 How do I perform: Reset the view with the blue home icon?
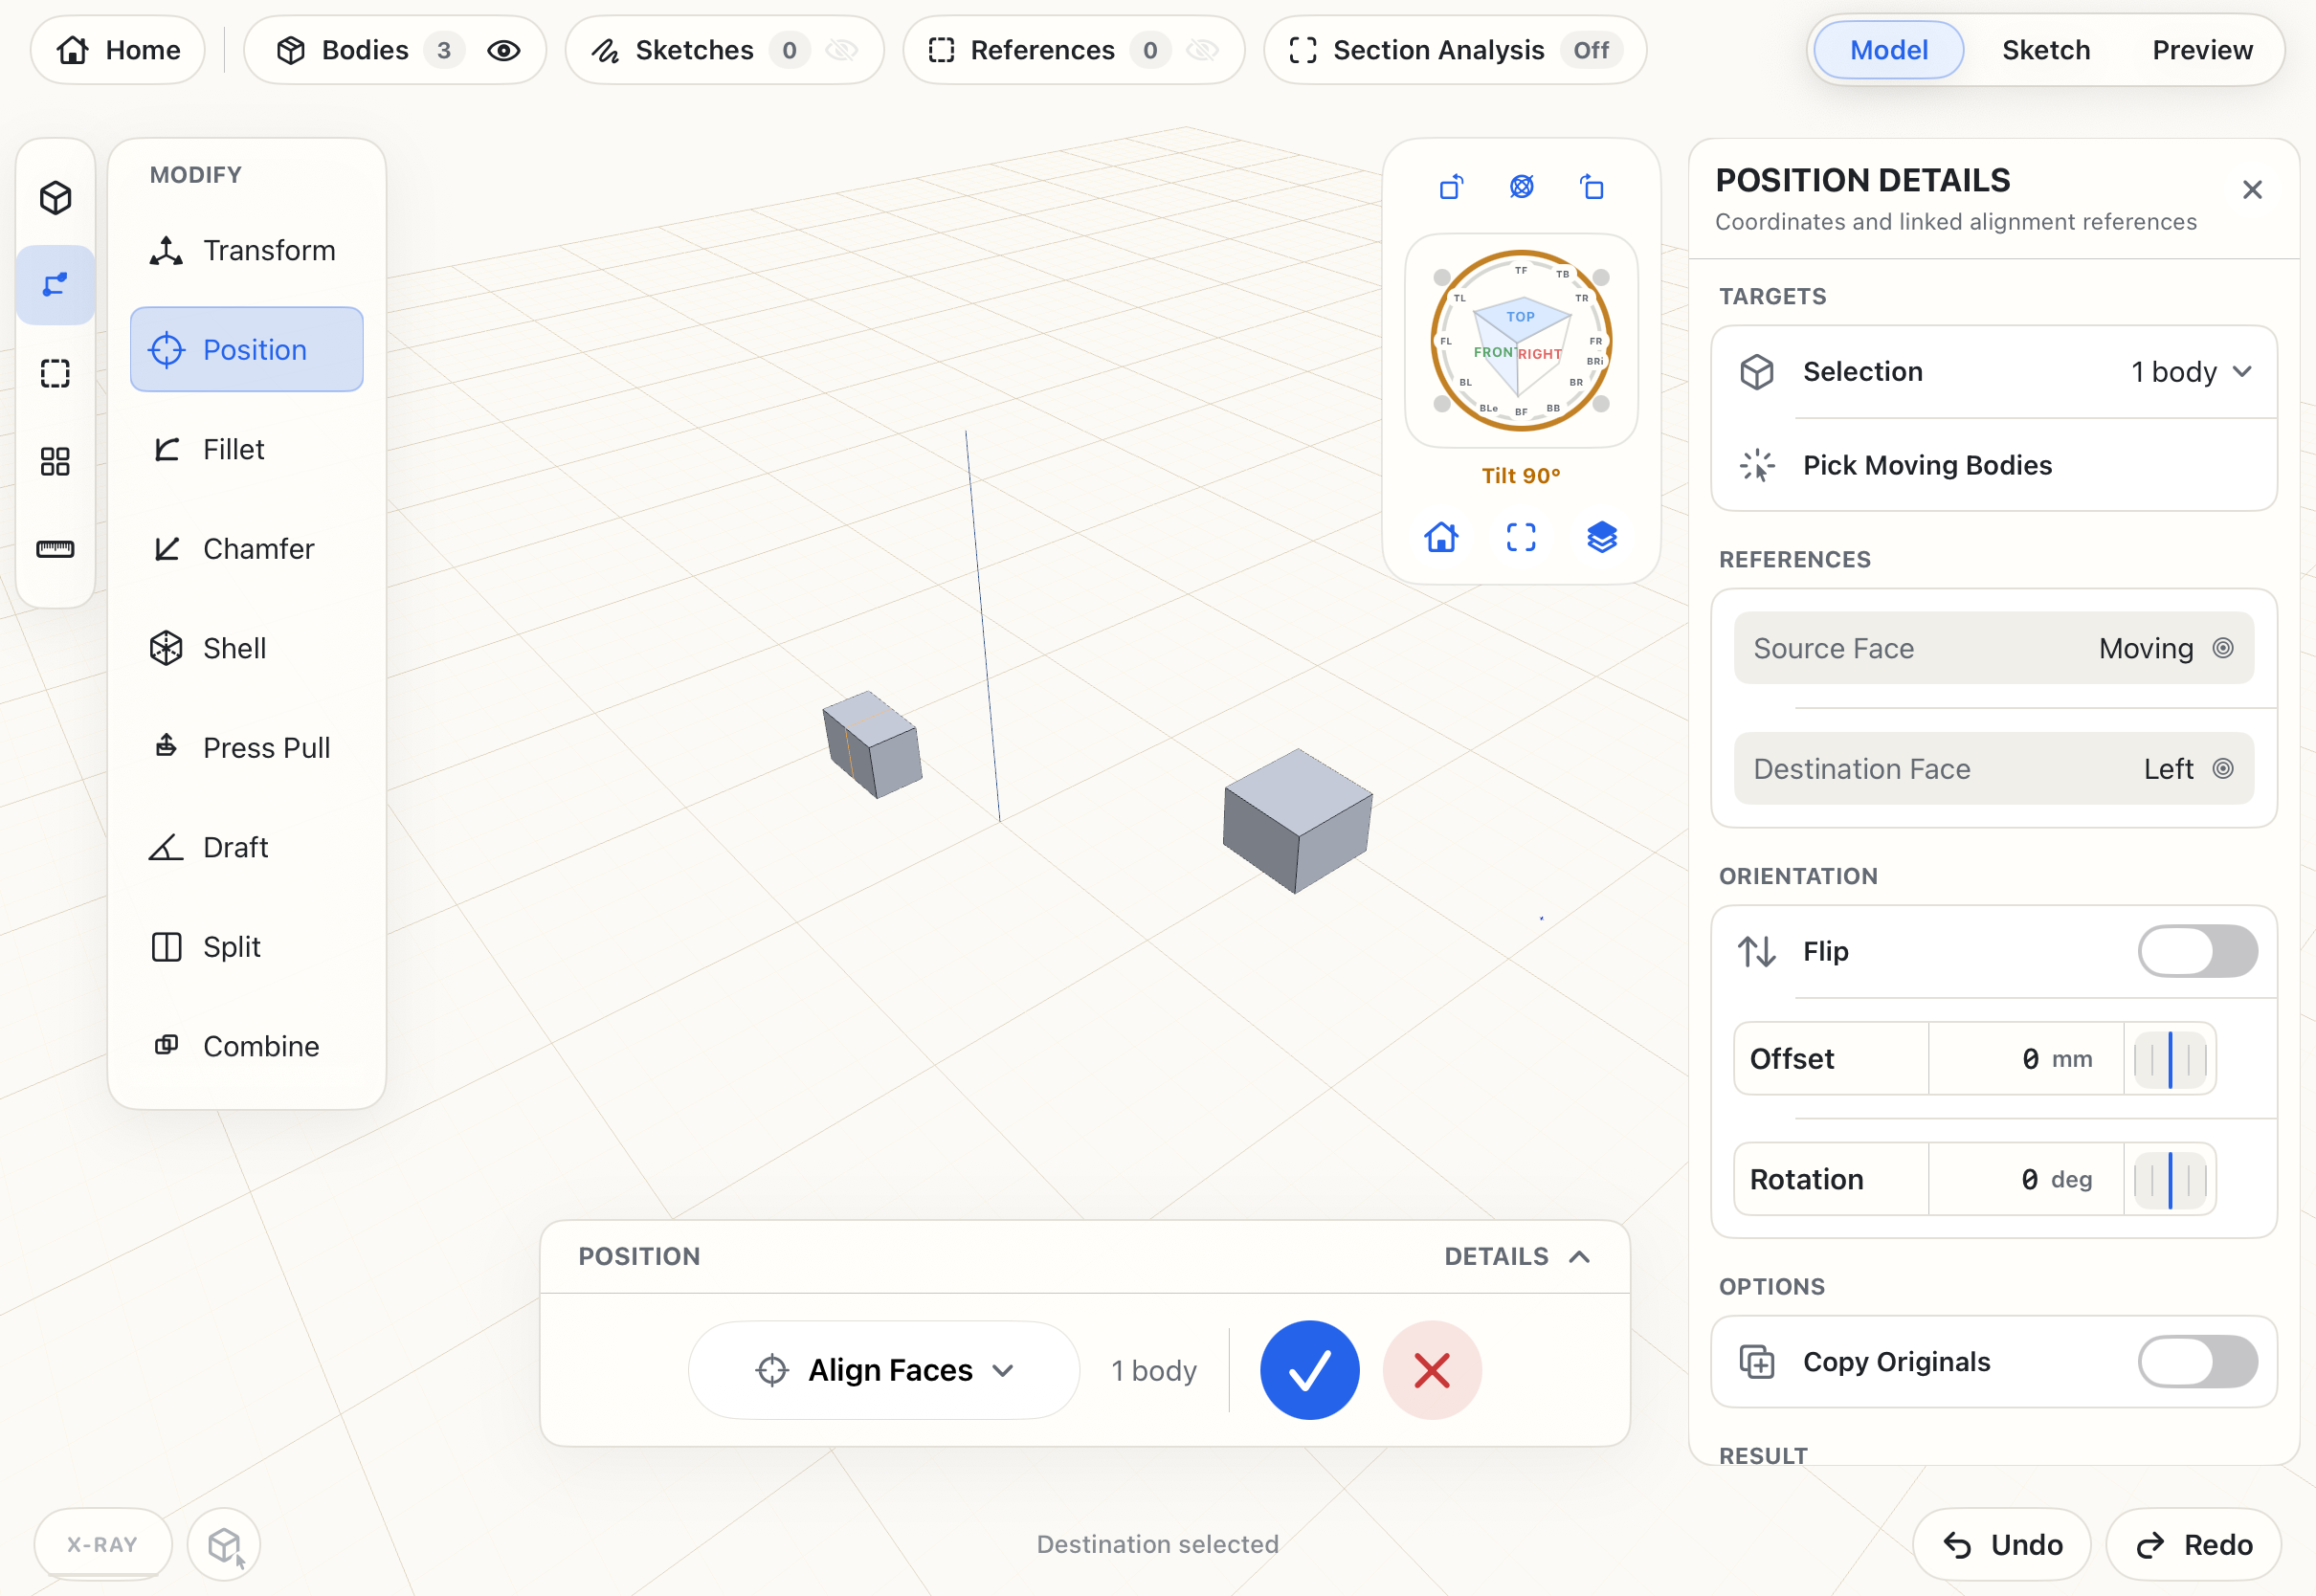(1441, 537)
